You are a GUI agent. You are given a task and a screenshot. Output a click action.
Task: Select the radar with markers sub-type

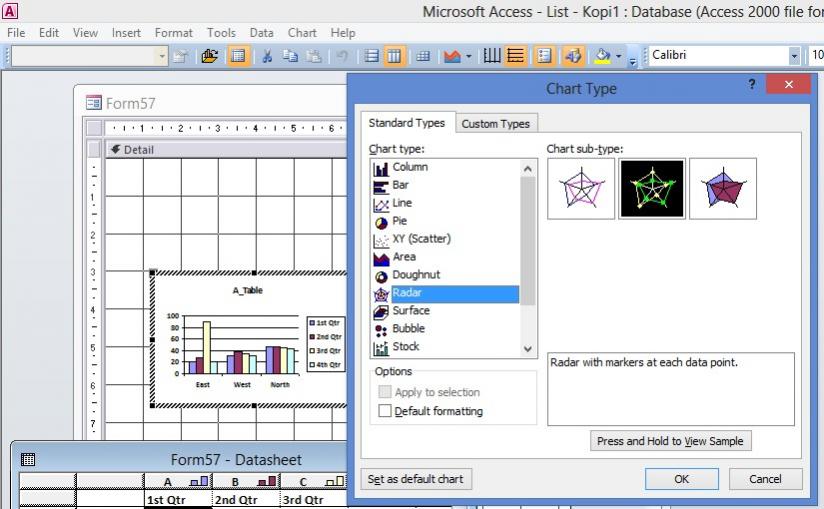652,189
